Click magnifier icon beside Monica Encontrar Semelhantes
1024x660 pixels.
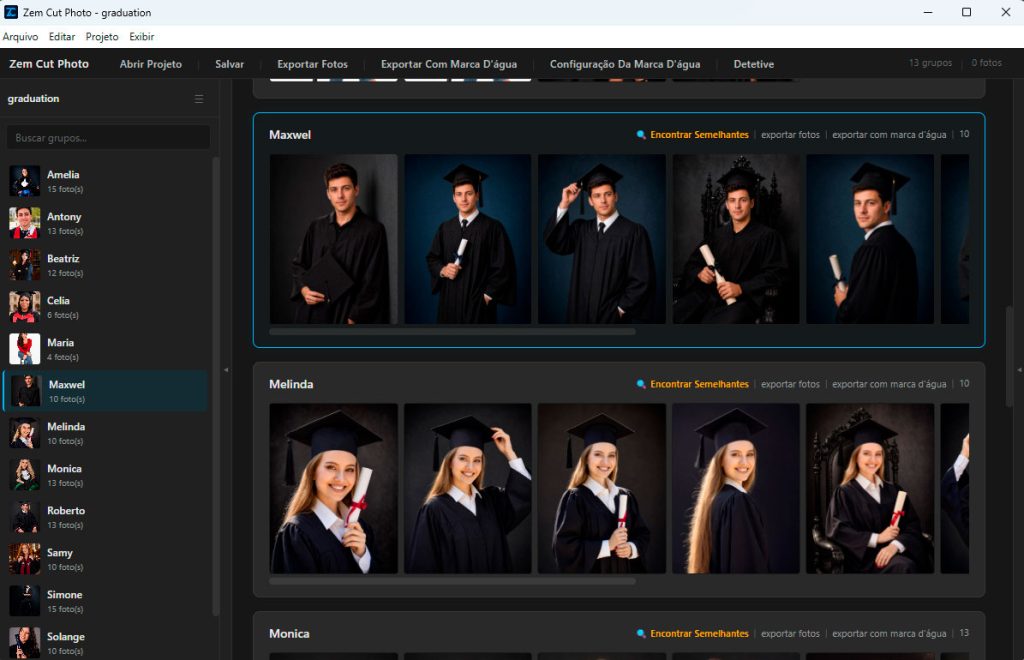[x=641, y=633]
